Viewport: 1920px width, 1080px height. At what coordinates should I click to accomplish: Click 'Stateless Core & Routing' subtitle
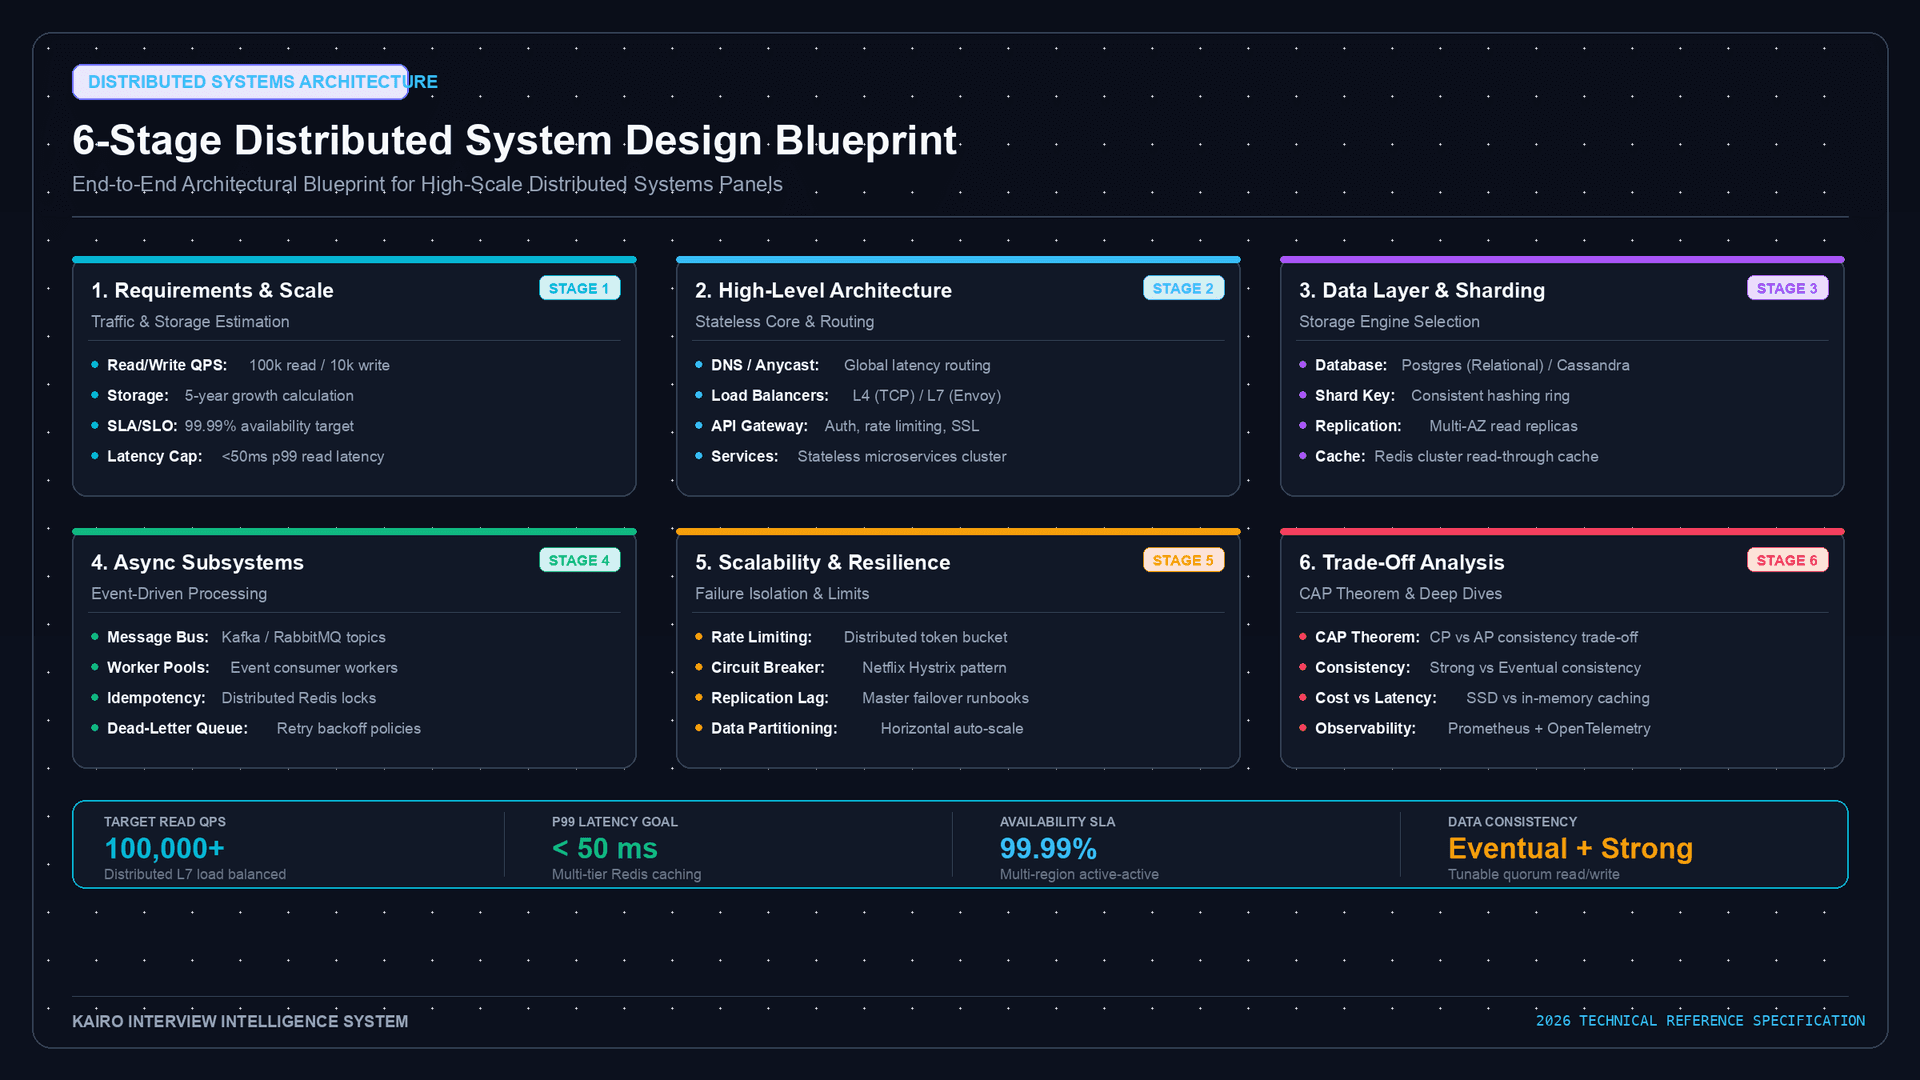[x=784, y=322]
